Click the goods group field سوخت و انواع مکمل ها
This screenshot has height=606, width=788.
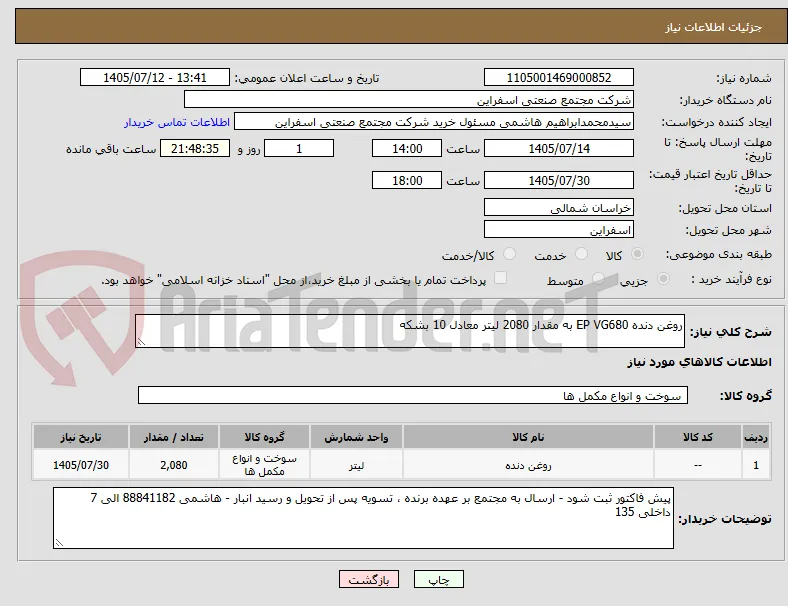(413, 395)
